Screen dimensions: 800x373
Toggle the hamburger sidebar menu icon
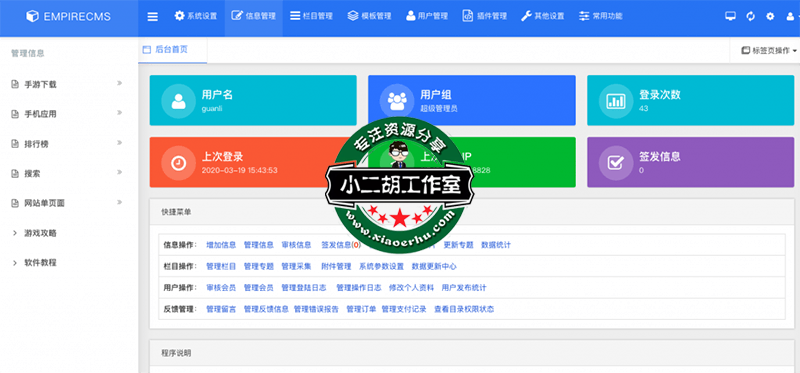click(153, 16)
